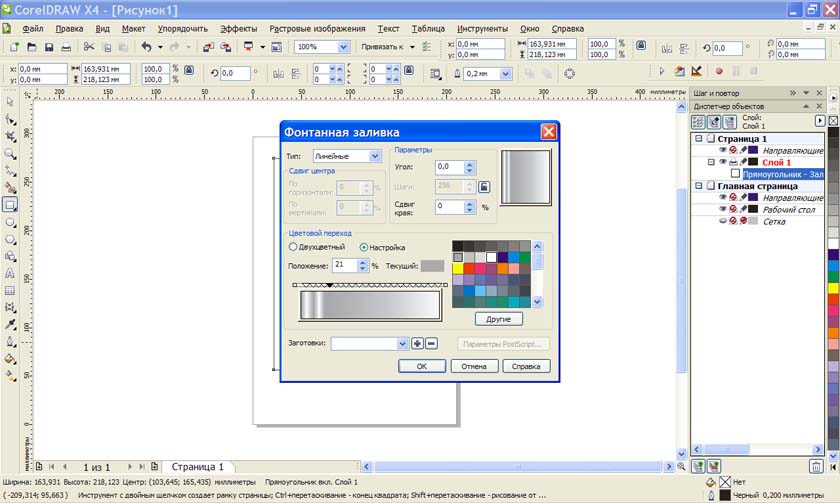
Task: Open the Упорядочить menu
Action: point(183,29)
